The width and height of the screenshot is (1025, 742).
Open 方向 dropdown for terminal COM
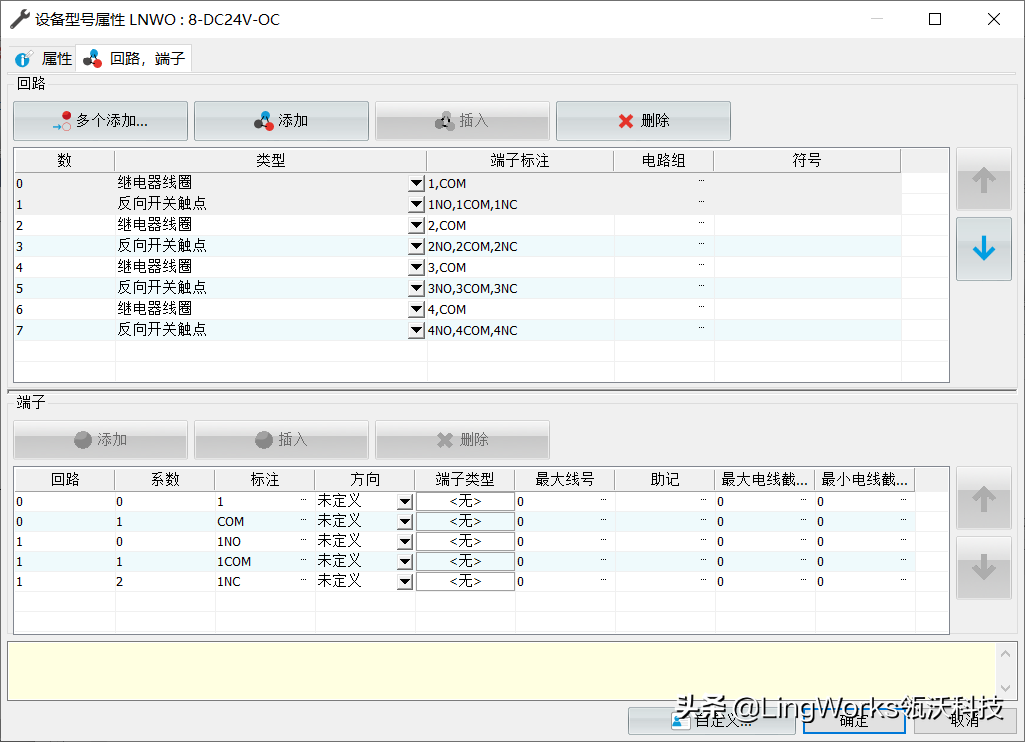click(405, 522)
